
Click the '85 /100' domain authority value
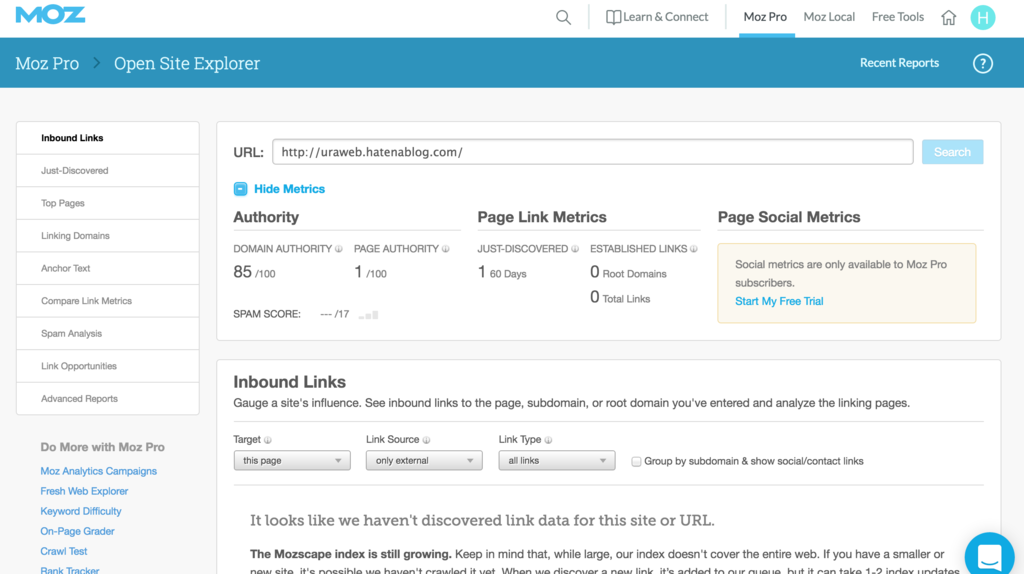coord(254,272)
